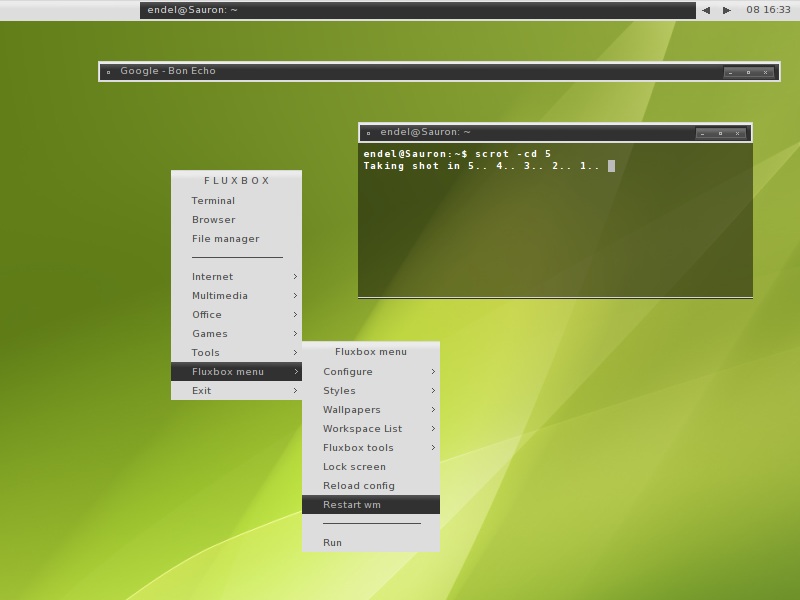Click the Configure row's arrow chevron
Screen dimensions: 800x600
[x=433, y=371]
